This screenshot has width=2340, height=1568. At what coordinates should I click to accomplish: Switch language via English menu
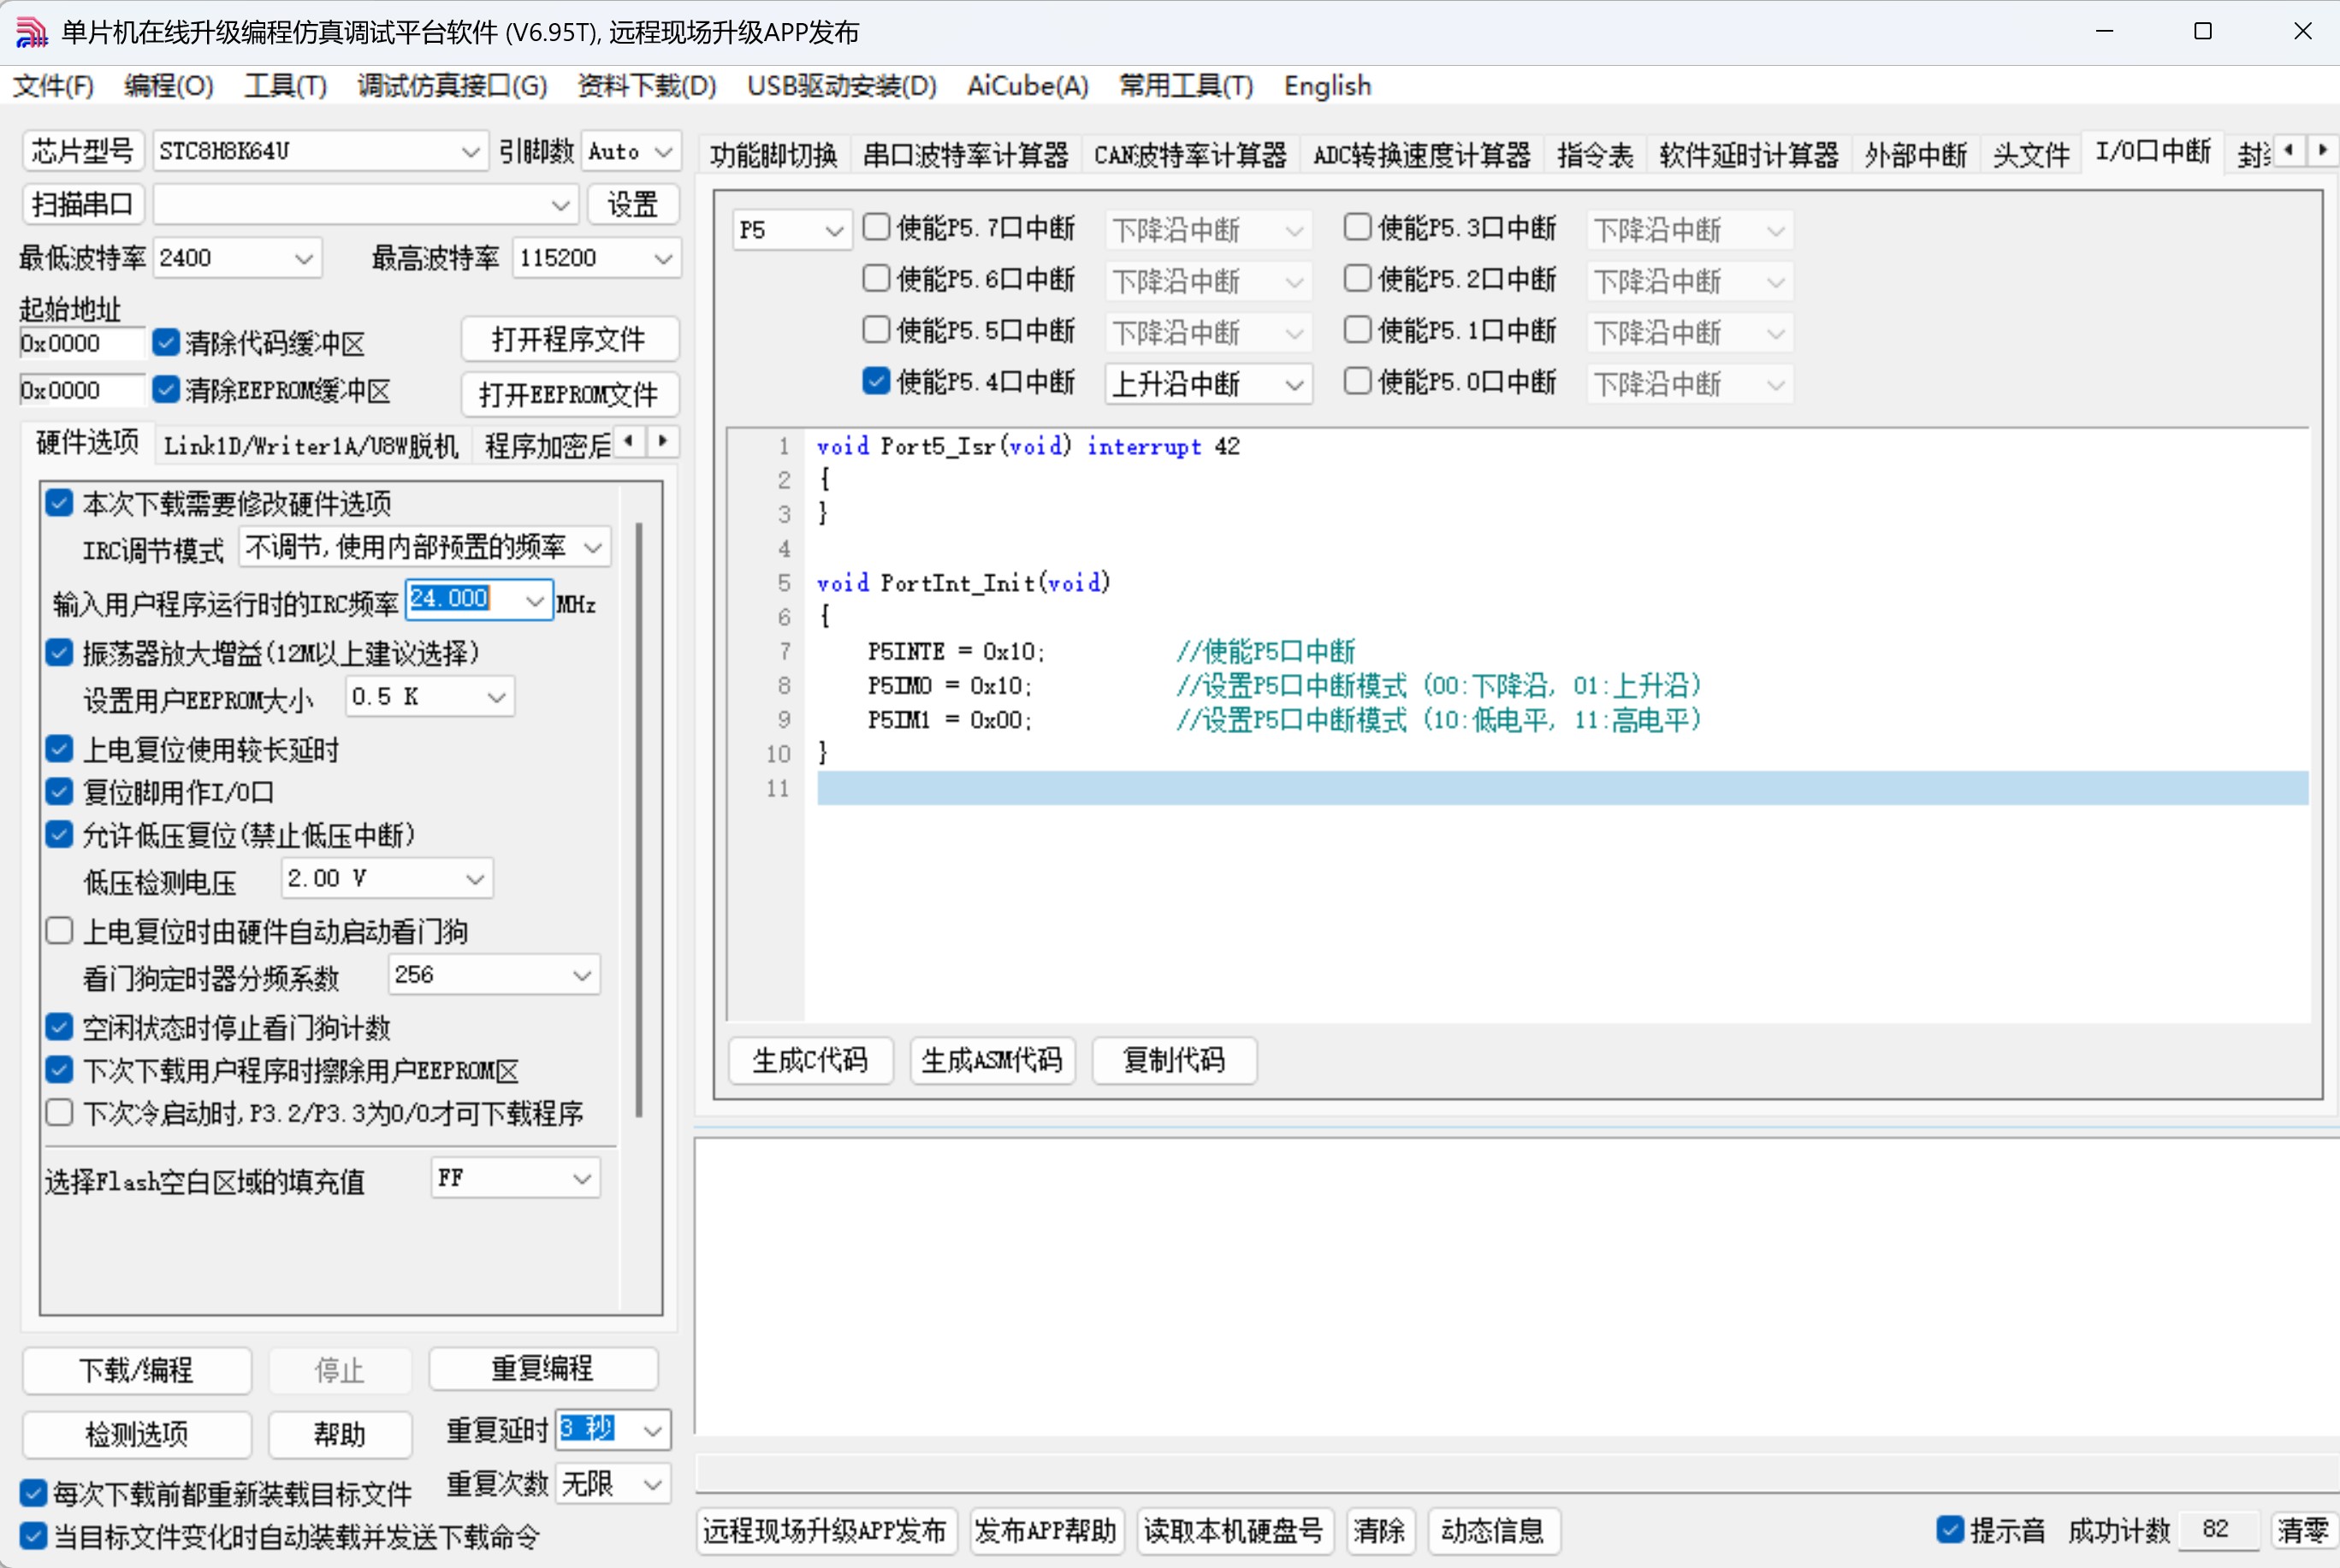[x=1327, y=86]
